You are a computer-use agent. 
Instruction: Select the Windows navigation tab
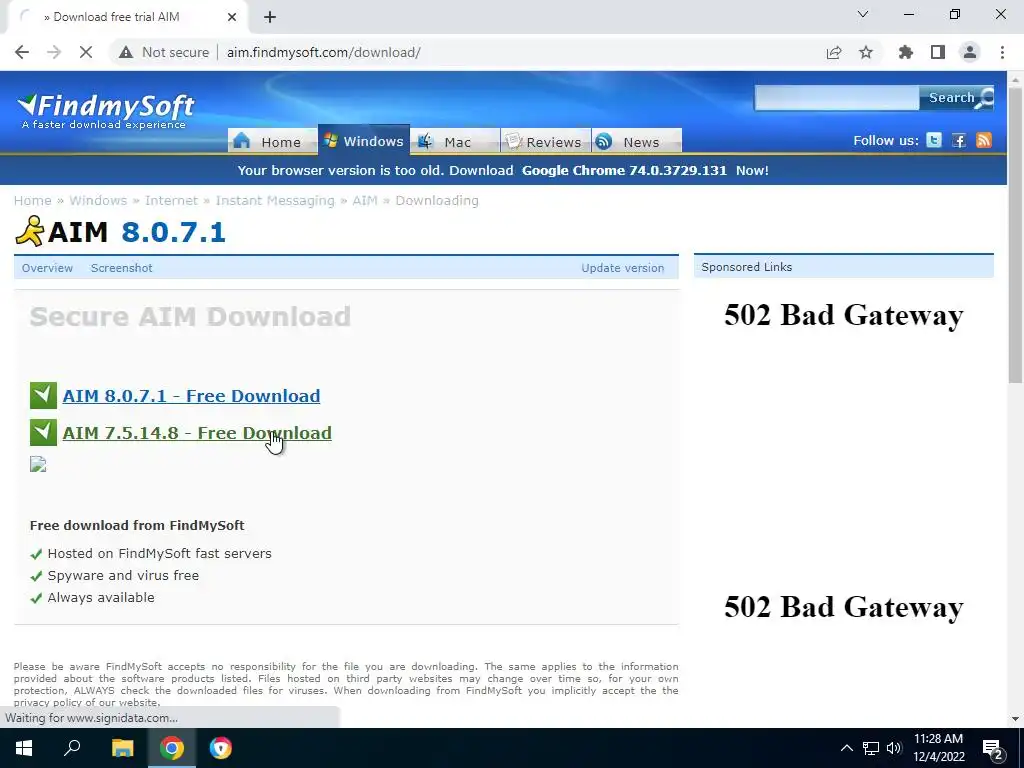point(364,141)
